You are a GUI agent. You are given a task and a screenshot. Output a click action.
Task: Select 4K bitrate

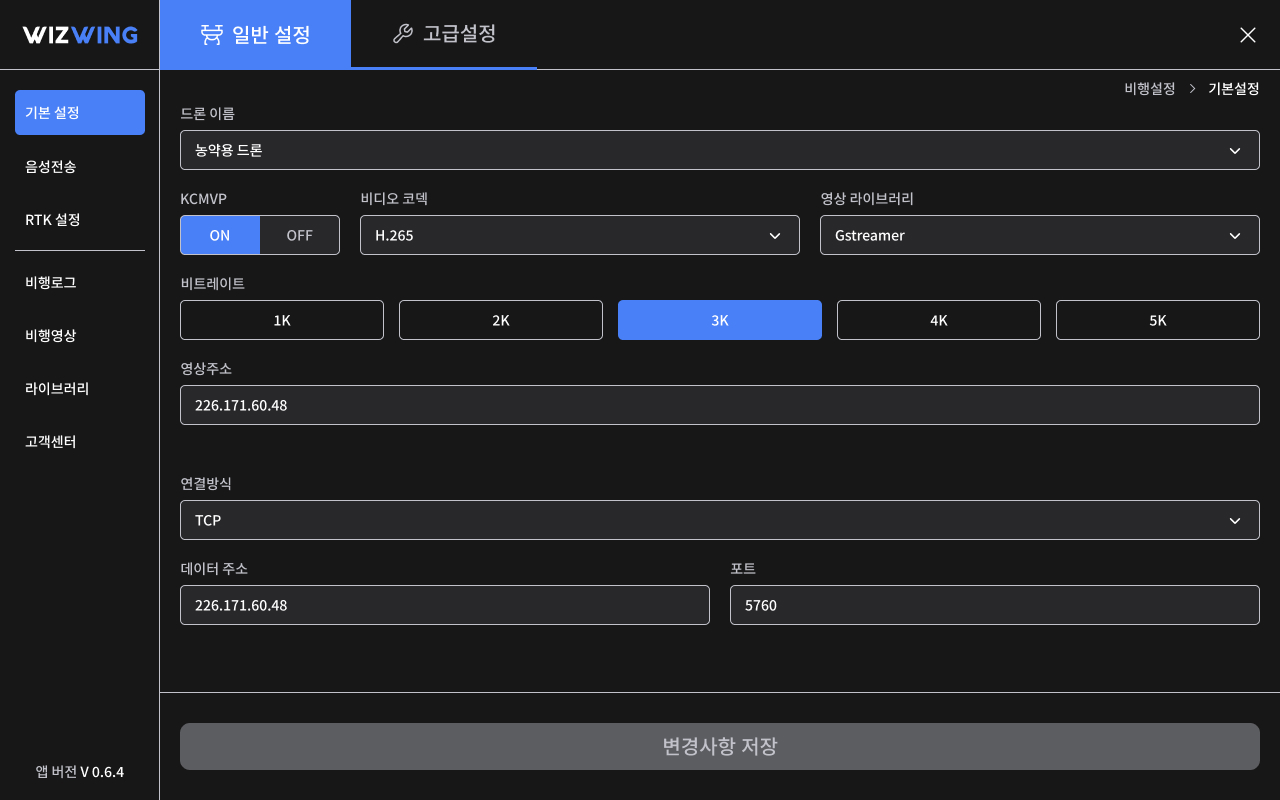click(939, 320)
